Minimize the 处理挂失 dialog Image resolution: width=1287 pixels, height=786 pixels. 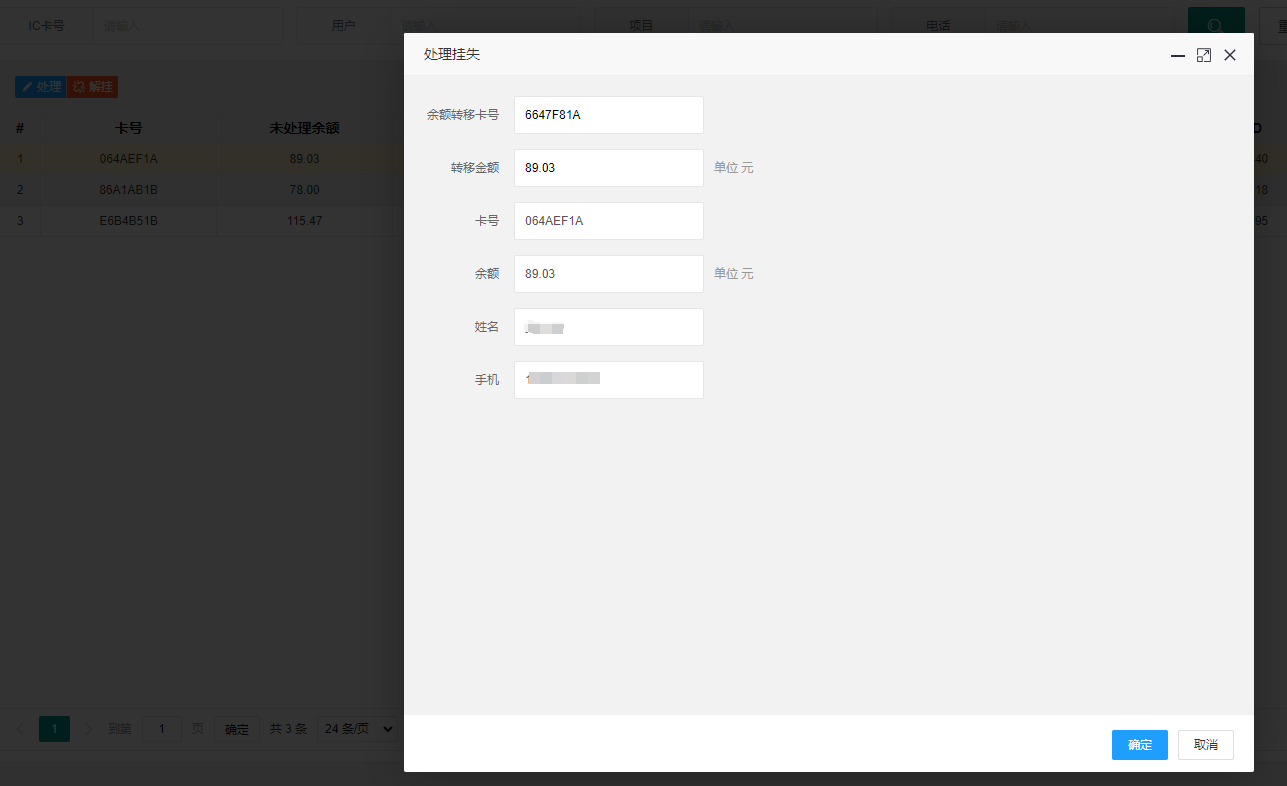pos(1178,56)
